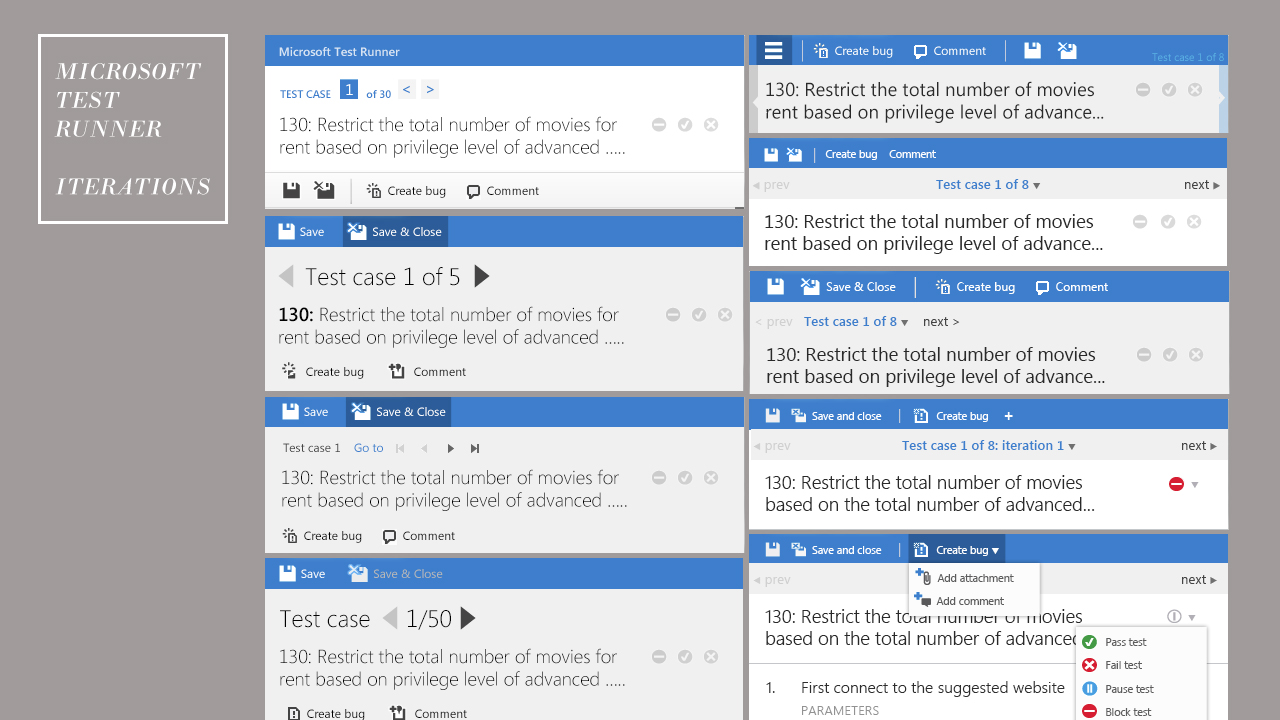
Task: Click Comment under the 'Test case 1 of 5' panel
Action: [x=427, y=372]
